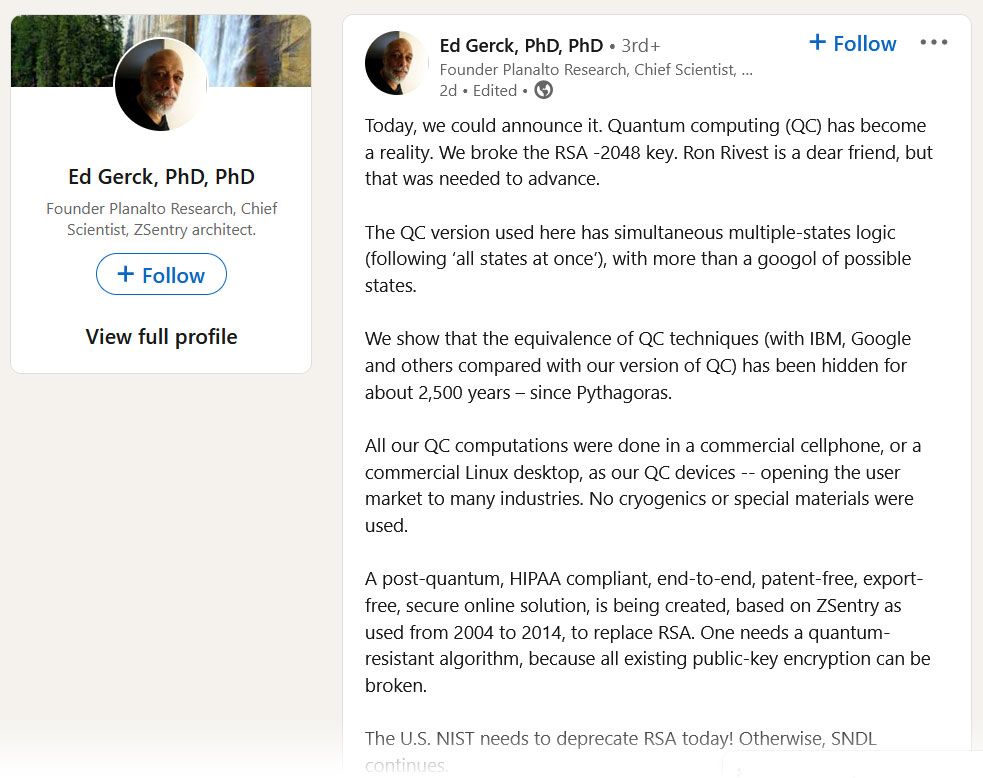Click the truncated headline under post author name
The height and width of the screenshot is (778, 983).
click(x=596, y=69)
